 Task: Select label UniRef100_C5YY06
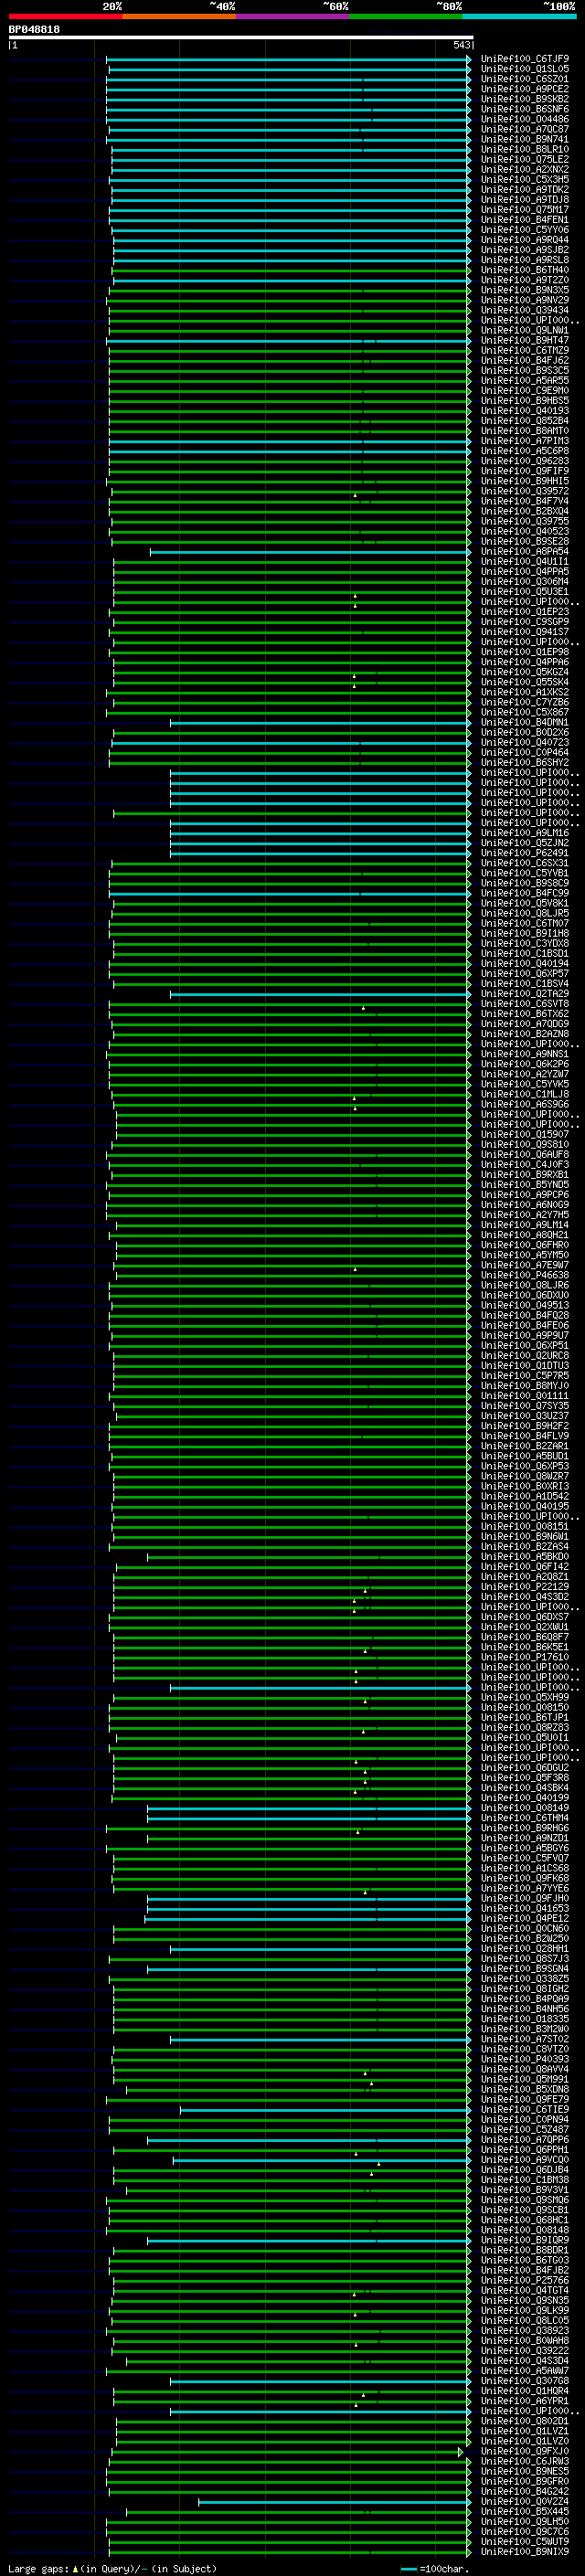(x=525, y=230)
